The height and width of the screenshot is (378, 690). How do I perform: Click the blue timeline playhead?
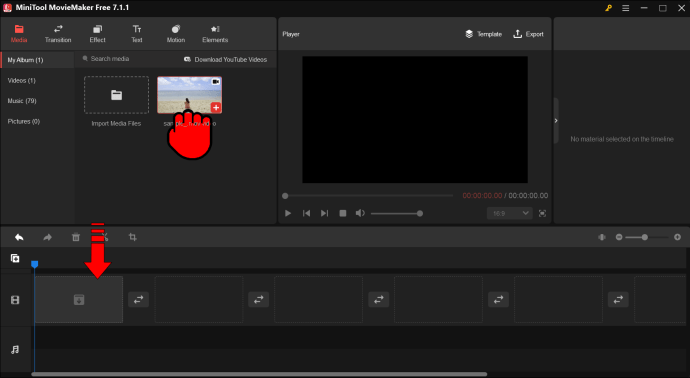(x=34, y=264)
